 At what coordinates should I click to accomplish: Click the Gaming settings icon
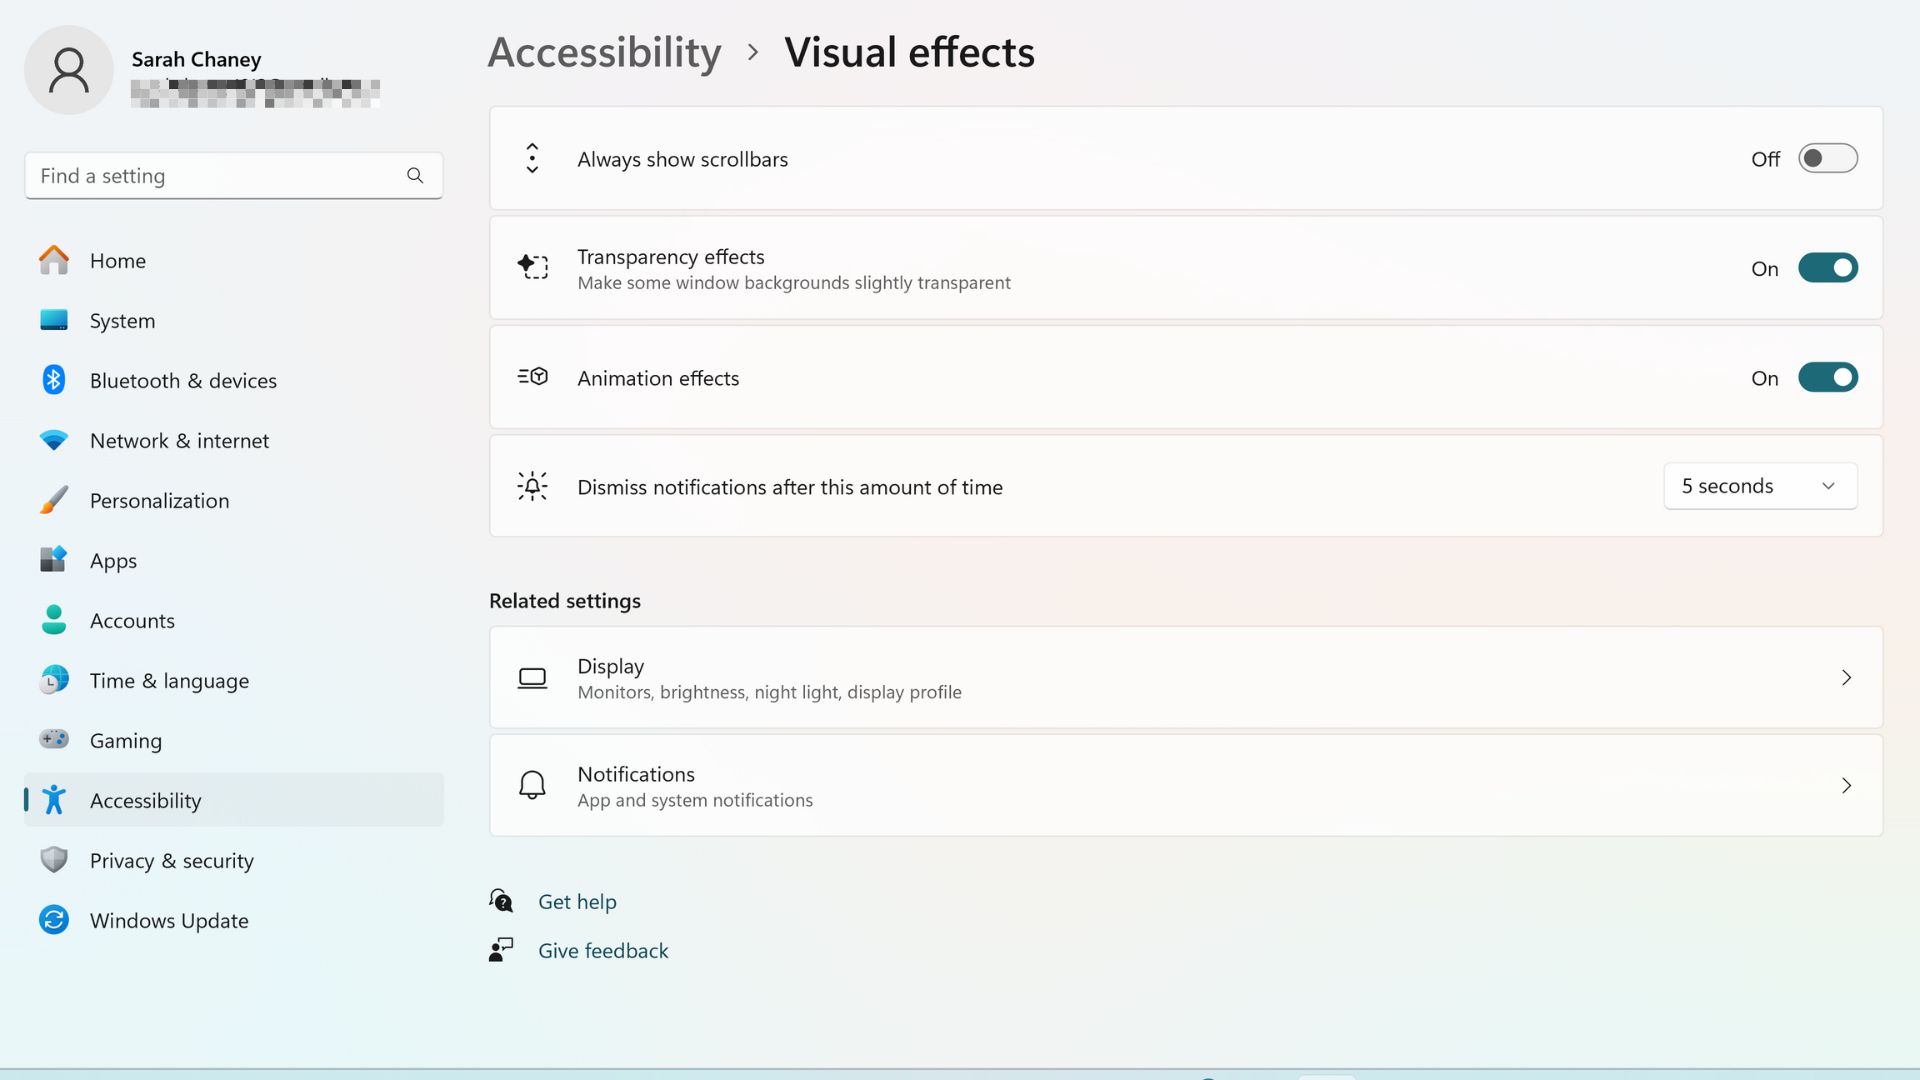[x=53, y=740]
